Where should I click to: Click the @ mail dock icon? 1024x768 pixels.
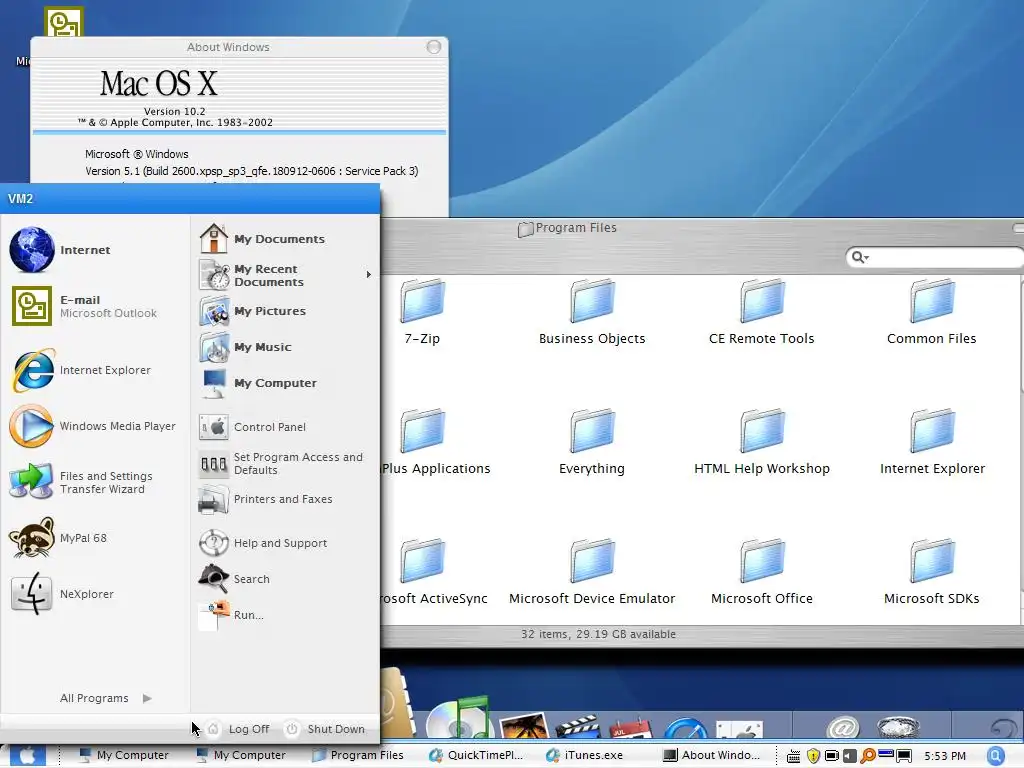tap(842, 728)
